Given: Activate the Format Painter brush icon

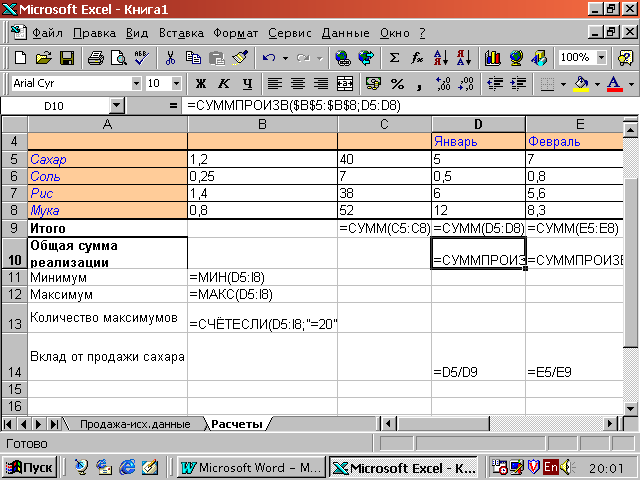Looking at the screenshot, I should pyautogui.click(x=240, y=58).
